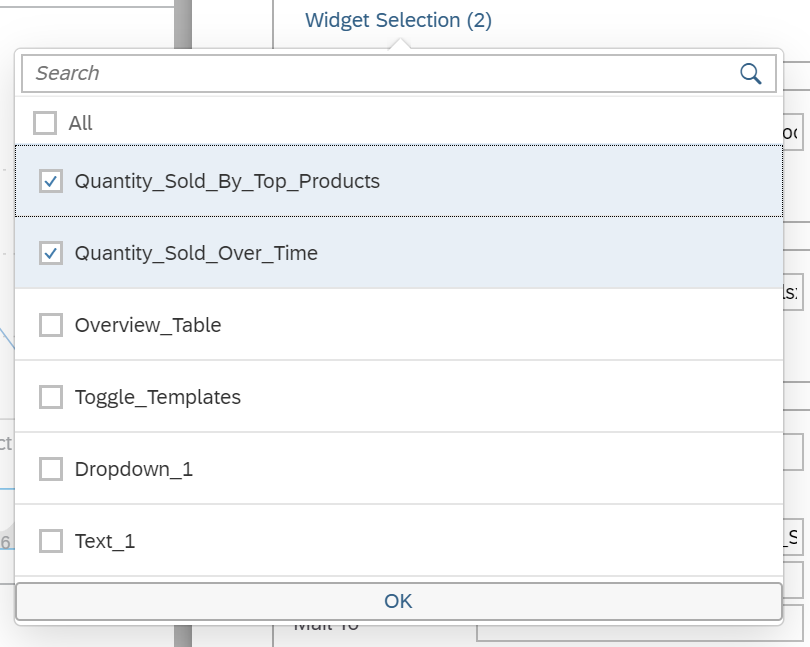Image resolution: width=810 pixels, height=647 pixels.
Task: Click the OK button
Action: (398, 601)
